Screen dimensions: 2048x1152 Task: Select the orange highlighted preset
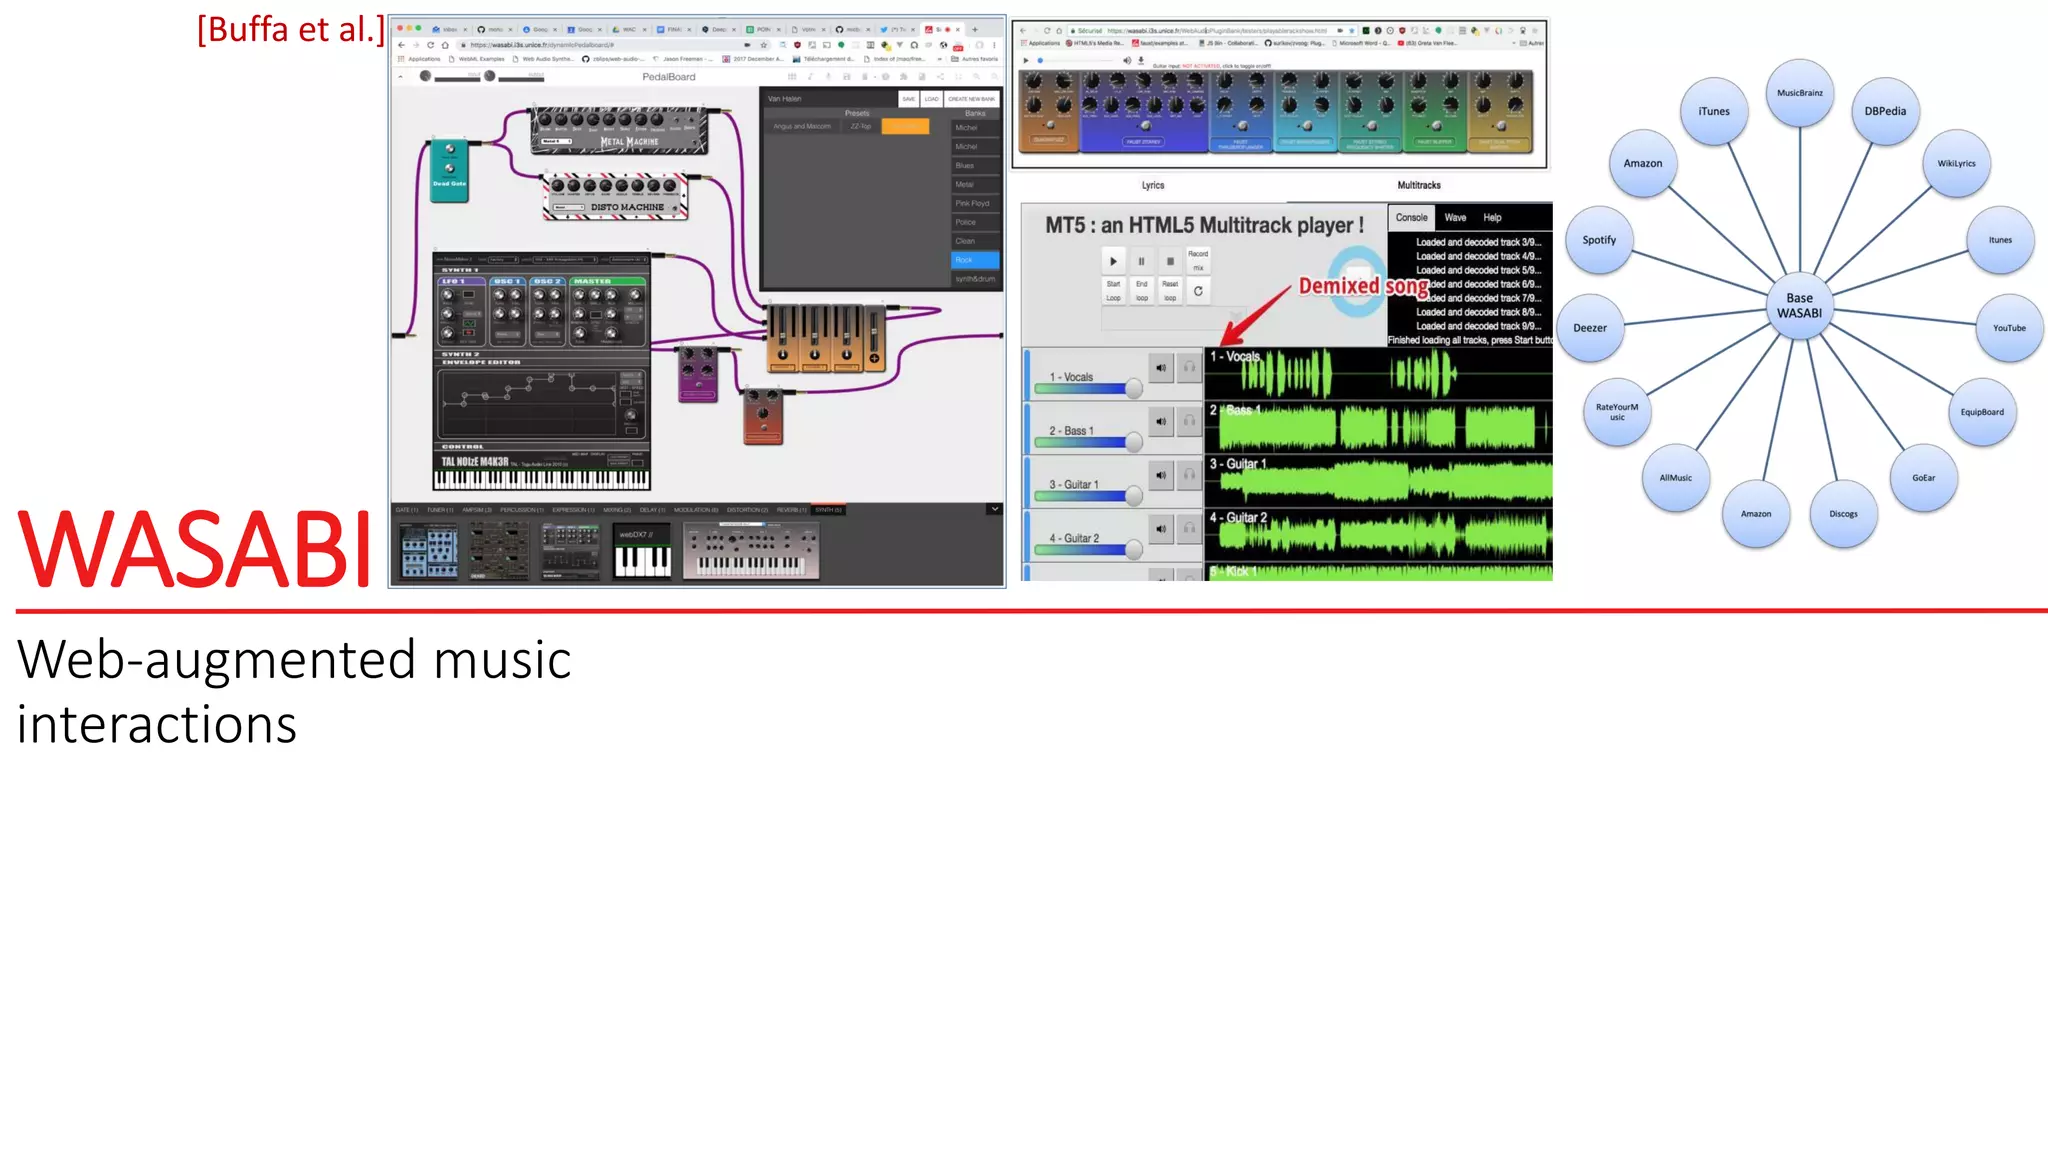pyautogui.click(x=905, y=126)
